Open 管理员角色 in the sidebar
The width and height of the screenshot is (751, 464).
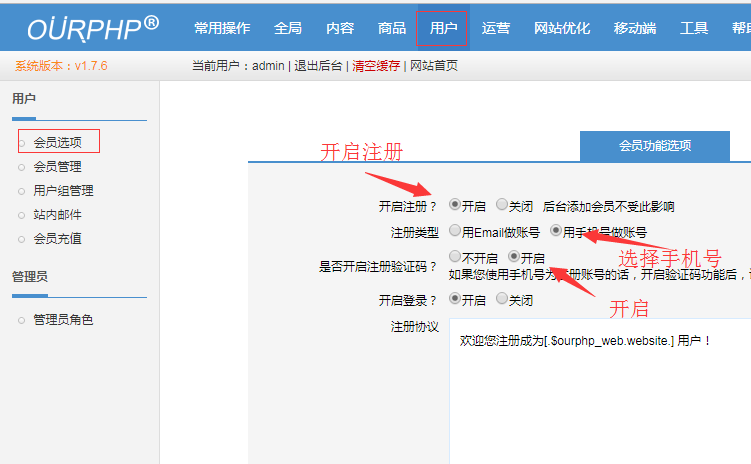coord(63,320)
